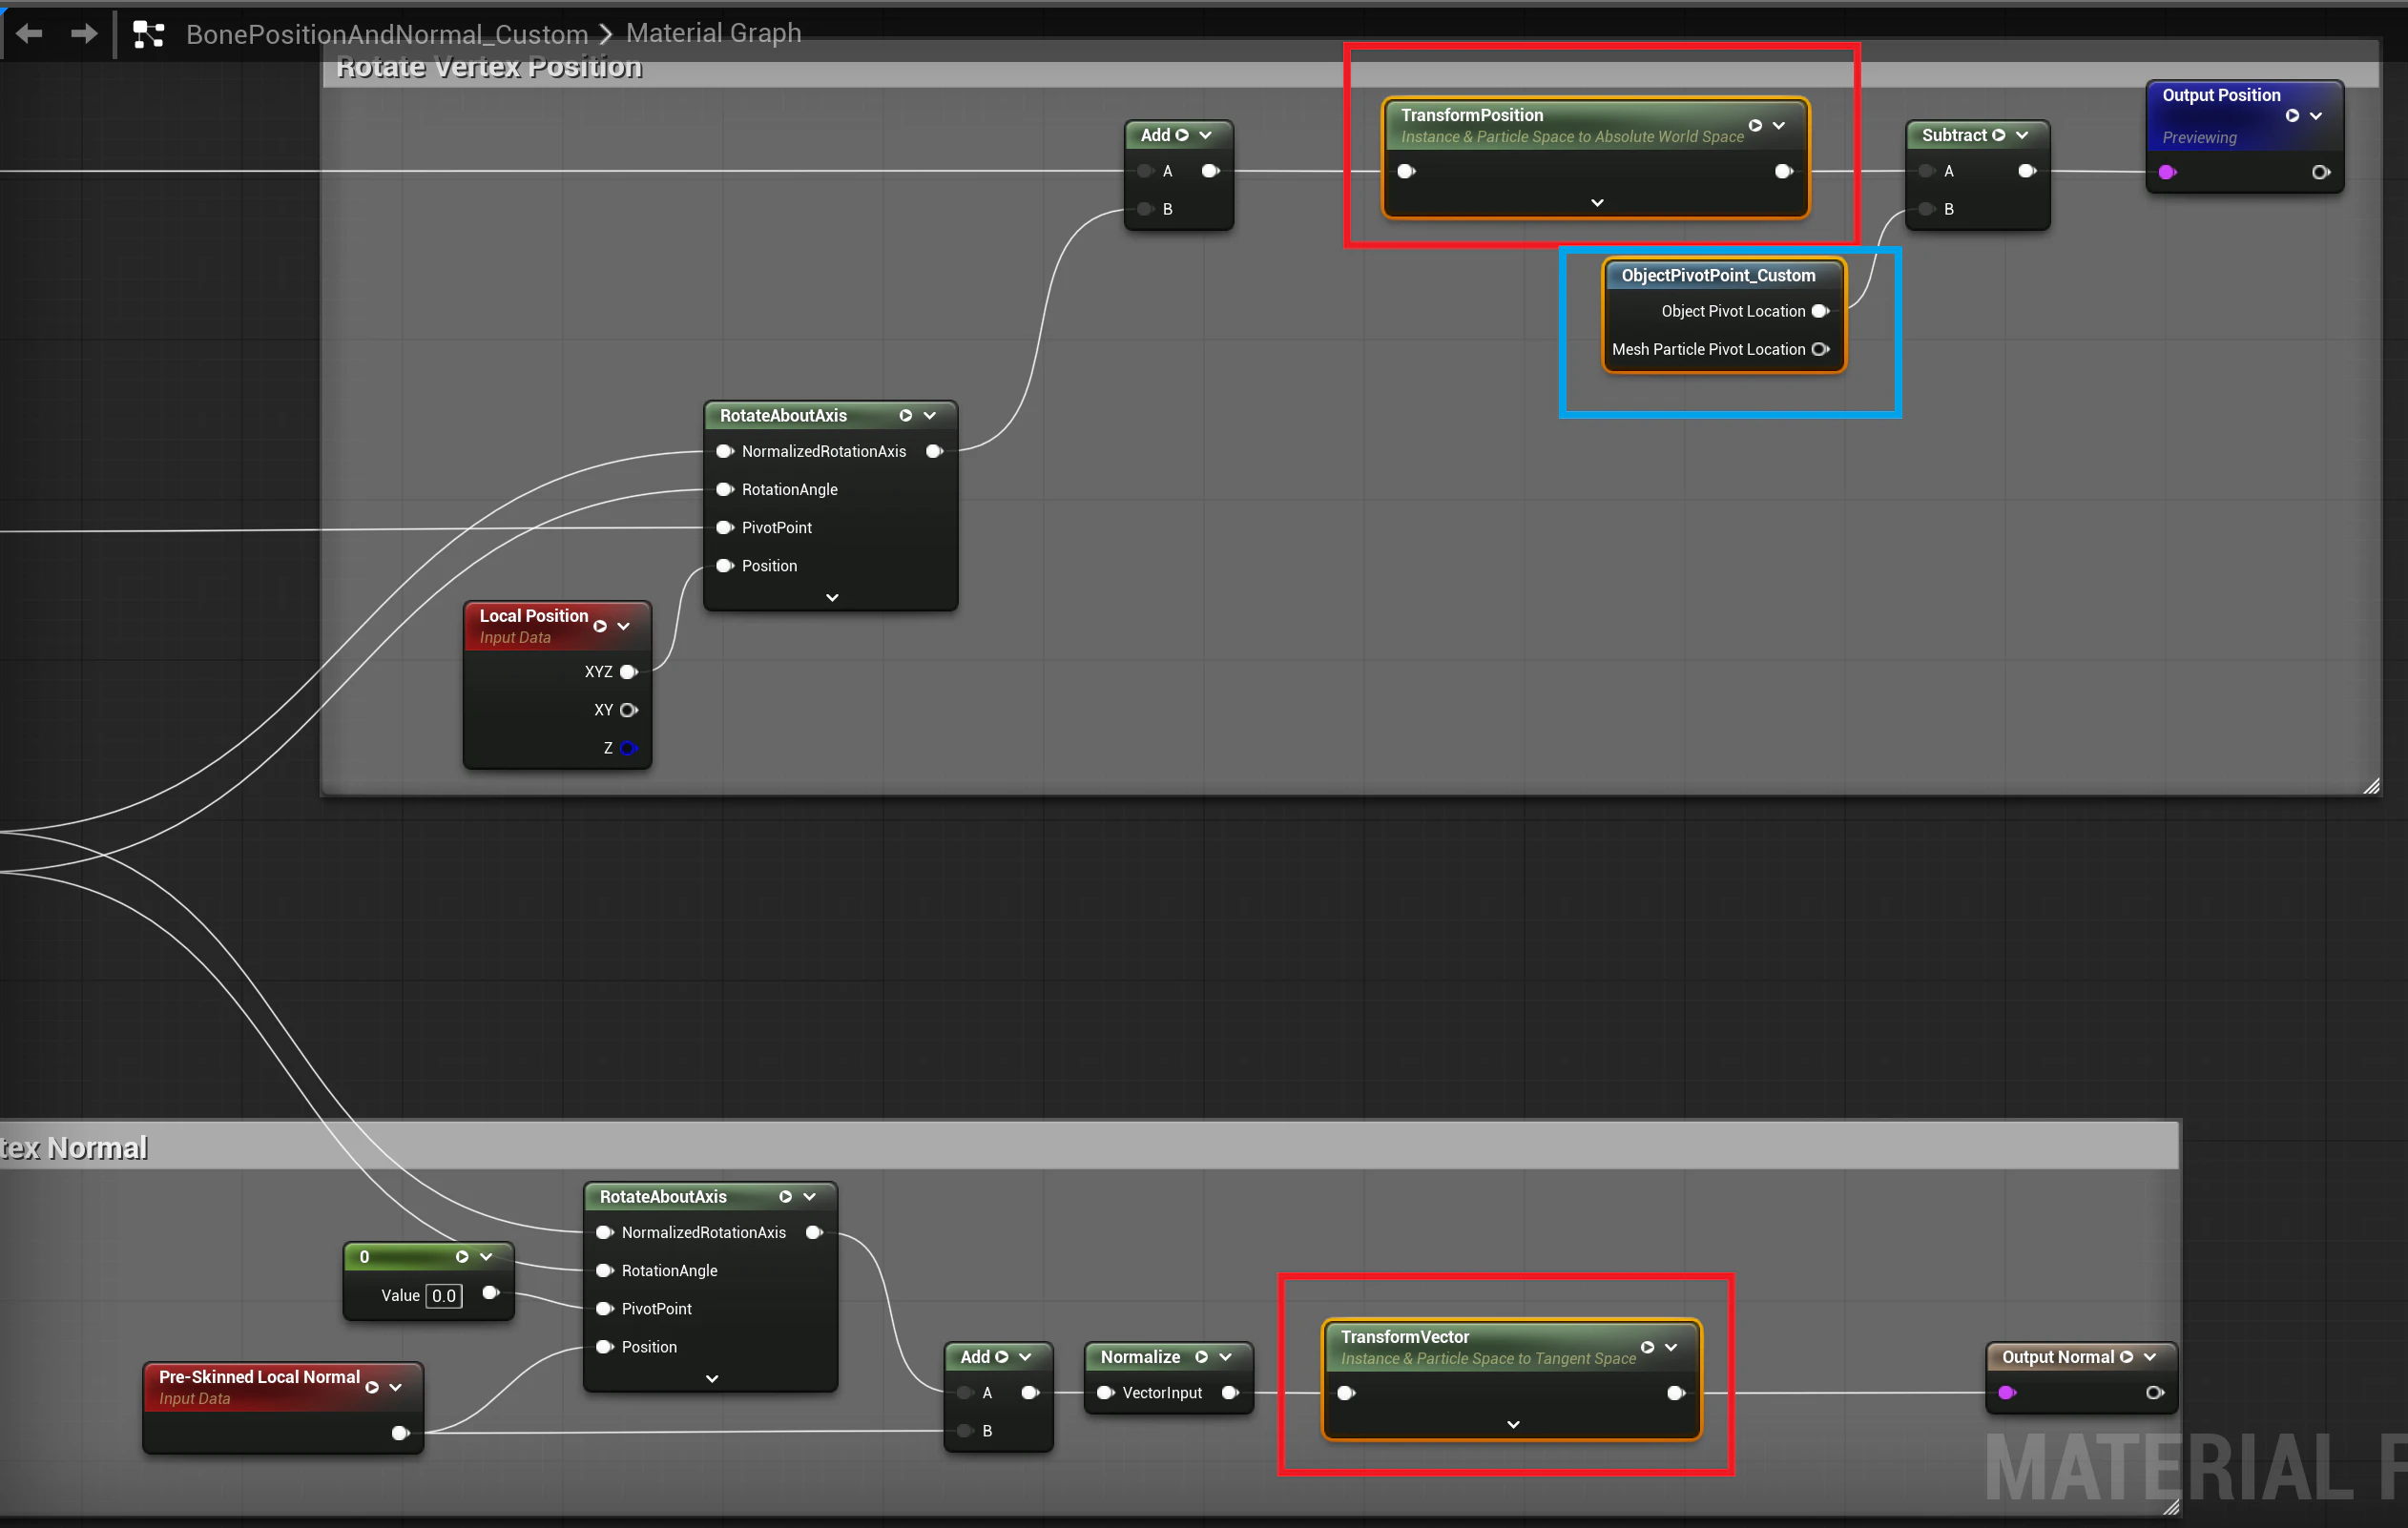The width and height of the screenshot is (2408, 1528).
Task: Click the VectorInput pin on Normalize
Action: [1106, 1393]
